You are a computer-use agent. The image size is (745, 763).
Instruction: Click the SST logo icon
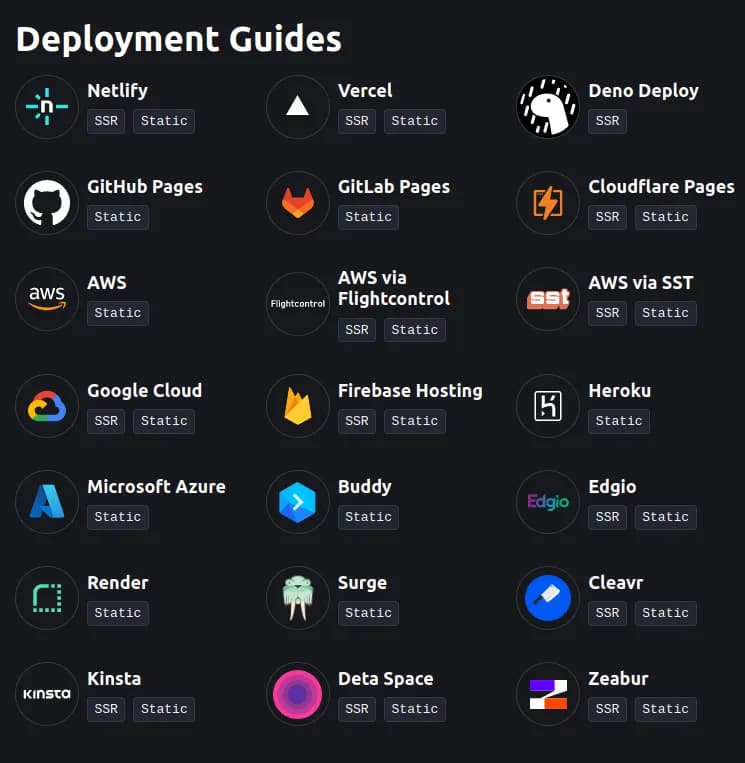point(547,298)
